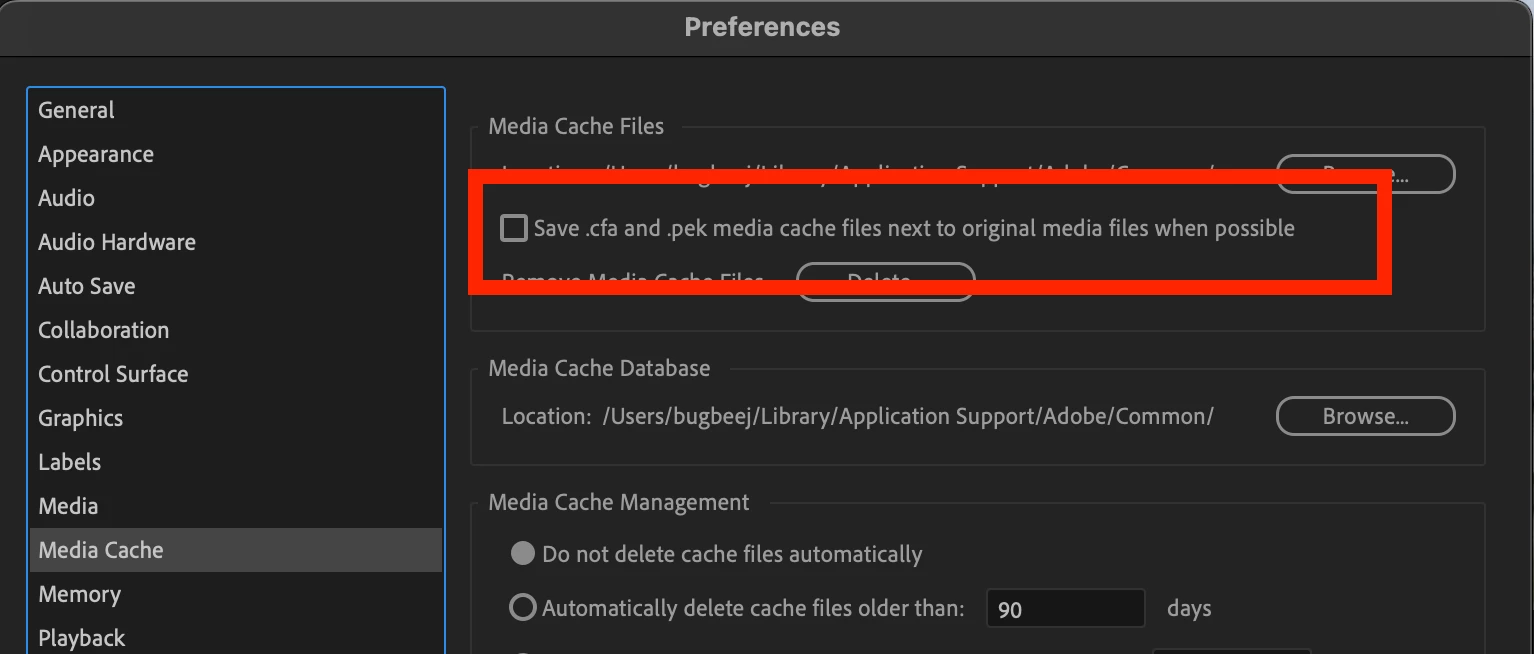Choose Automatically delete cache files older than option
Viewport: 1534px width, 654px height.
click(x=523, y=607)
